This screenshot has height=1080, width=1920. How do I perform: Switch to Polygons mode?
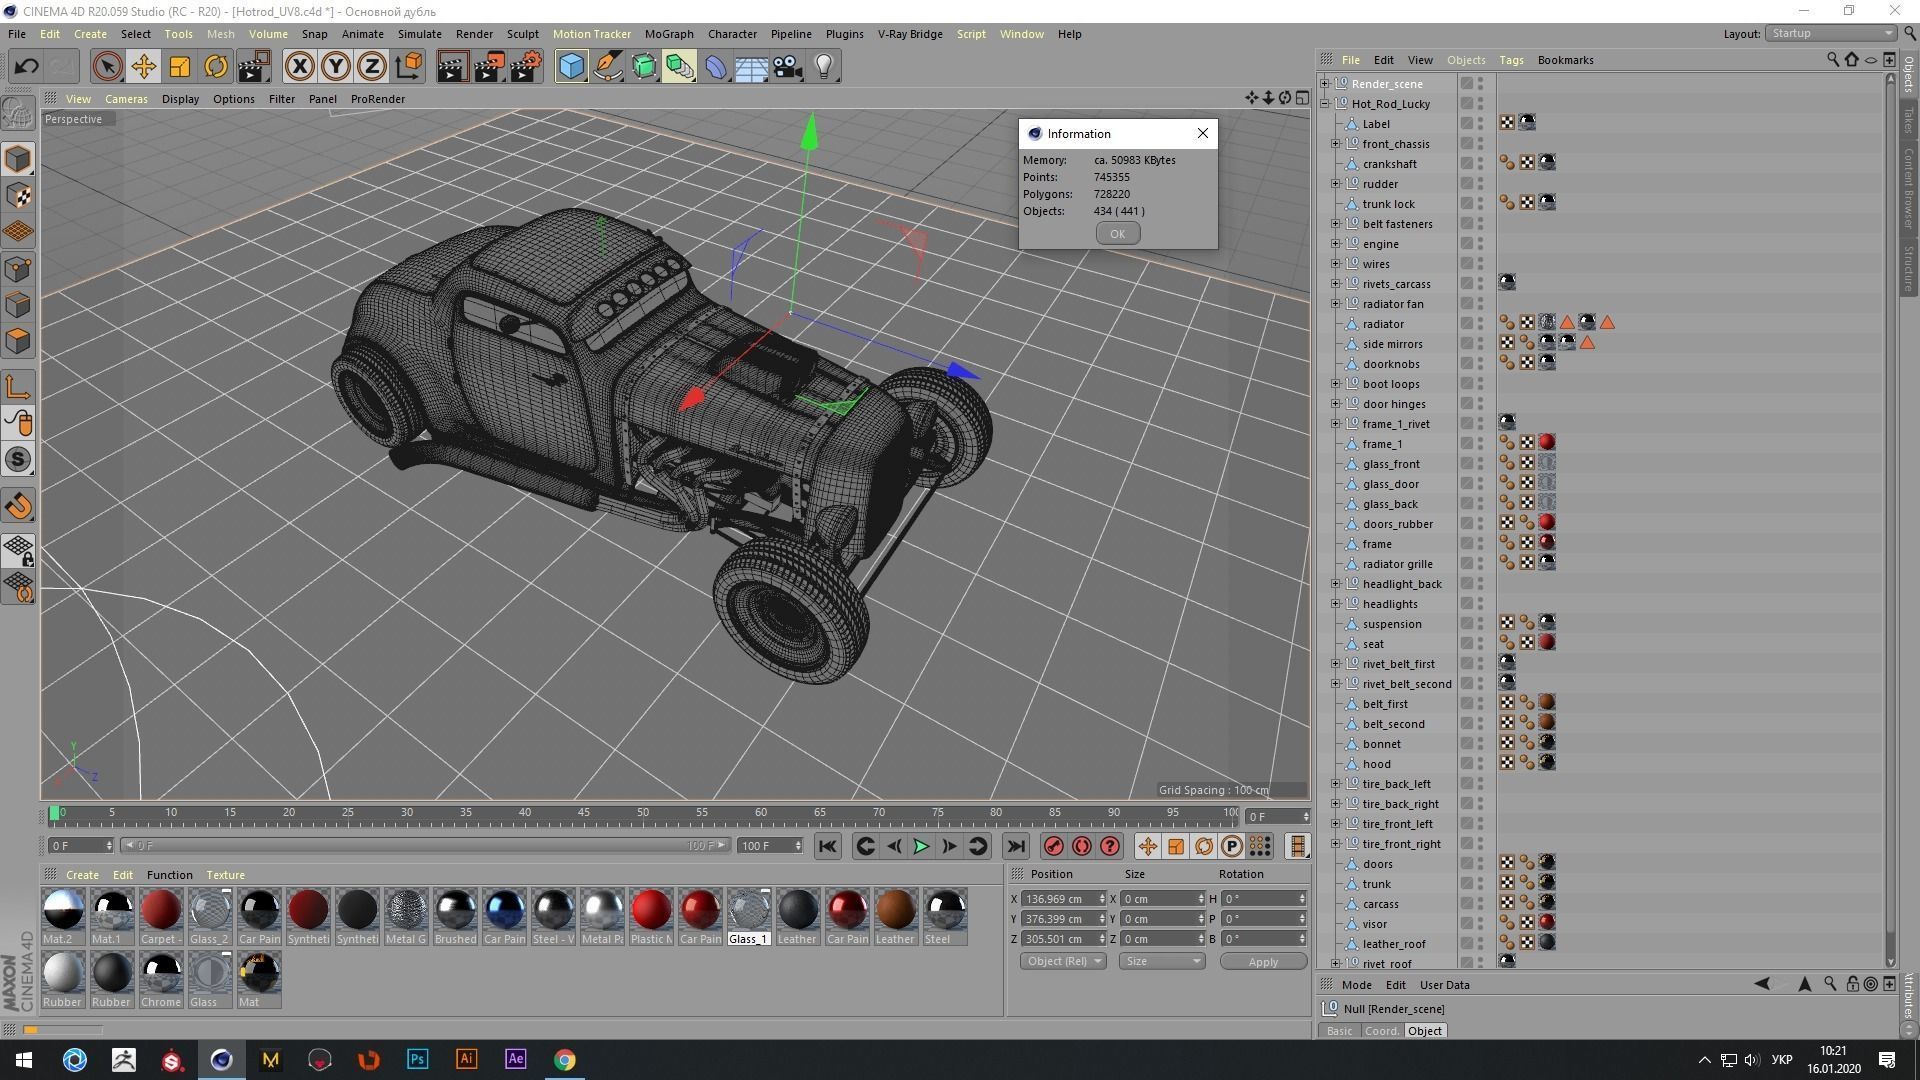coord(18,340)
